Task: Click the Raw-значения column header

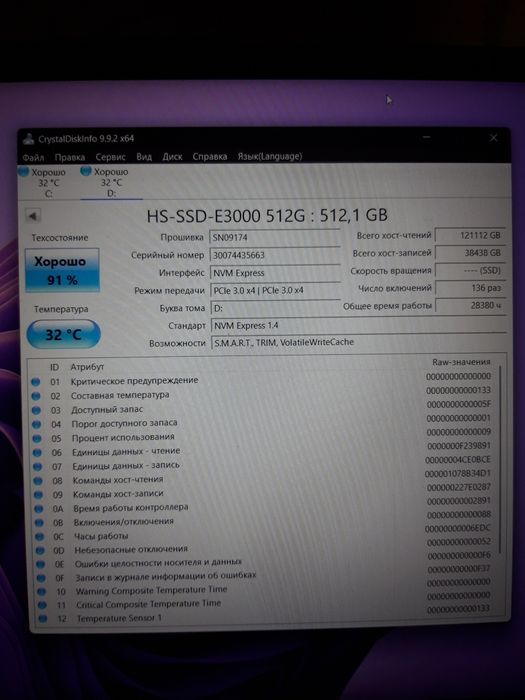Action: coord(461,362)
